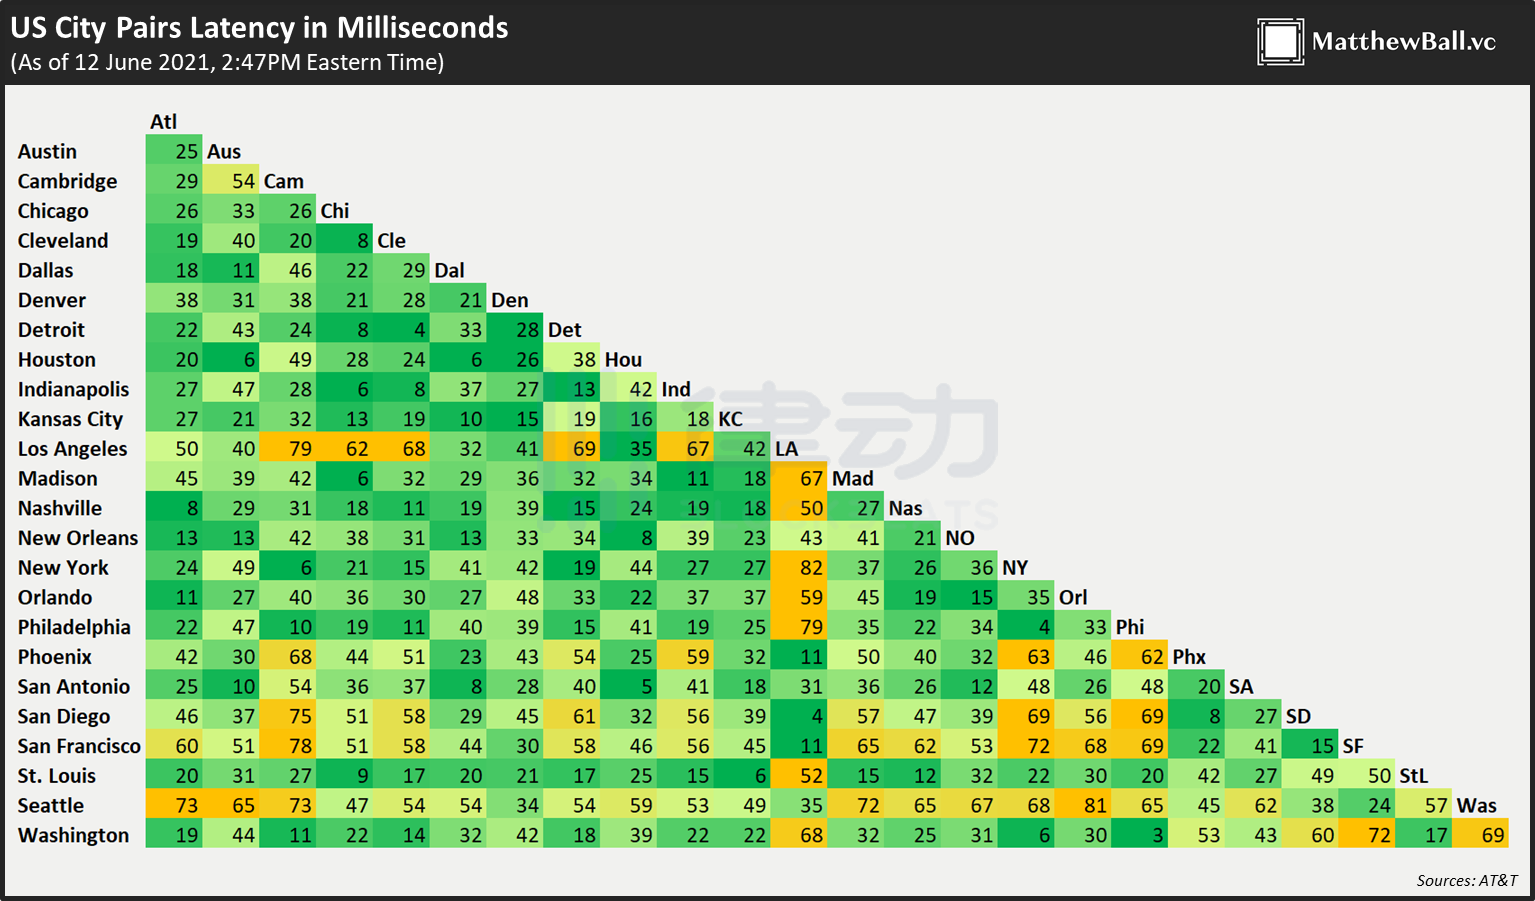Click the Sources: AT&T footnote

pos(1467,880)
